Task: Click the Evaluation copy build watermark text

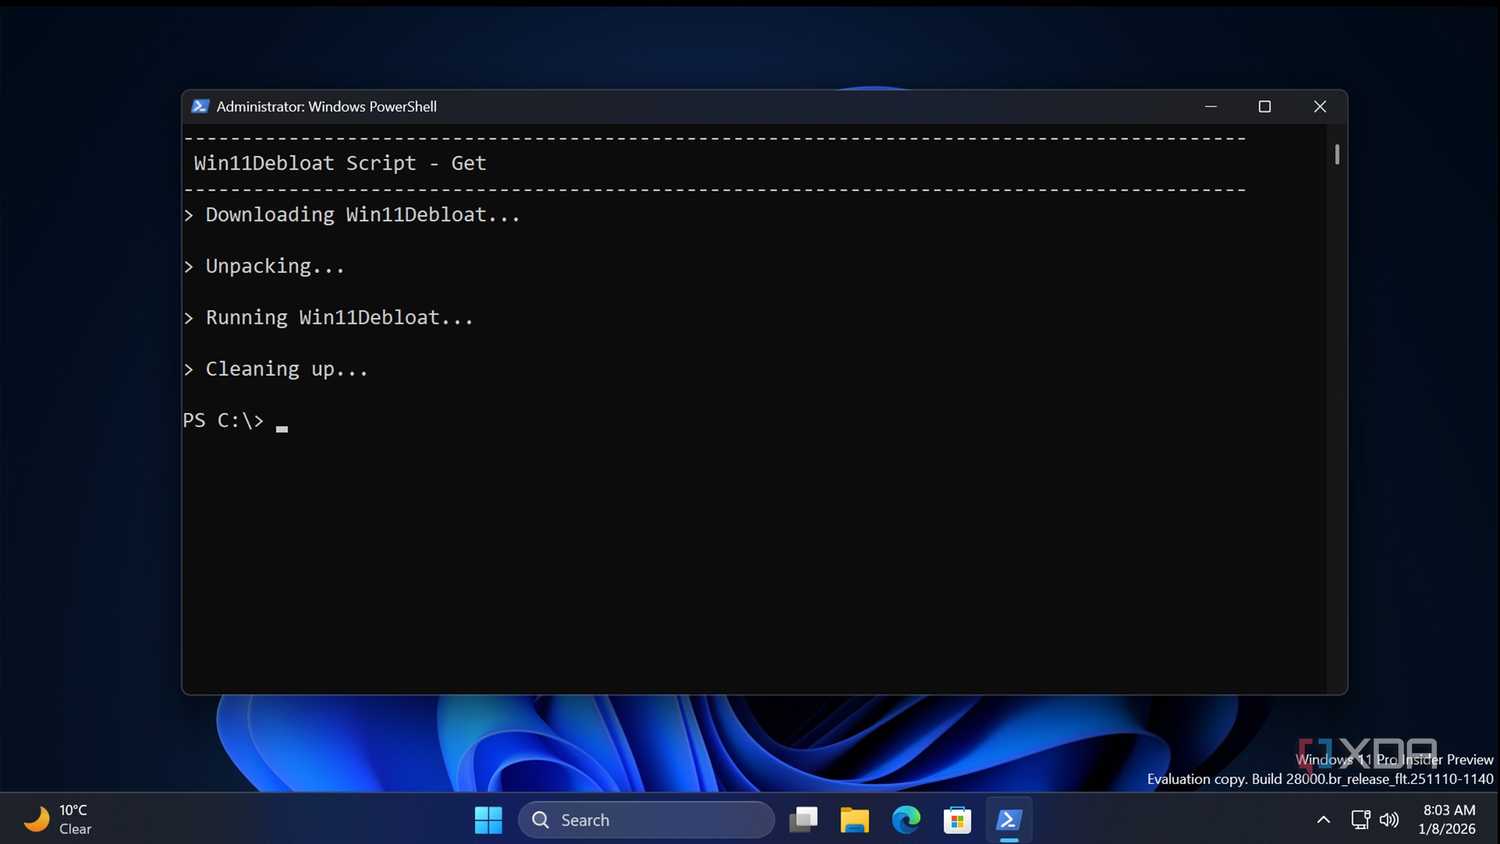Action: click(x=1320, y=779)
